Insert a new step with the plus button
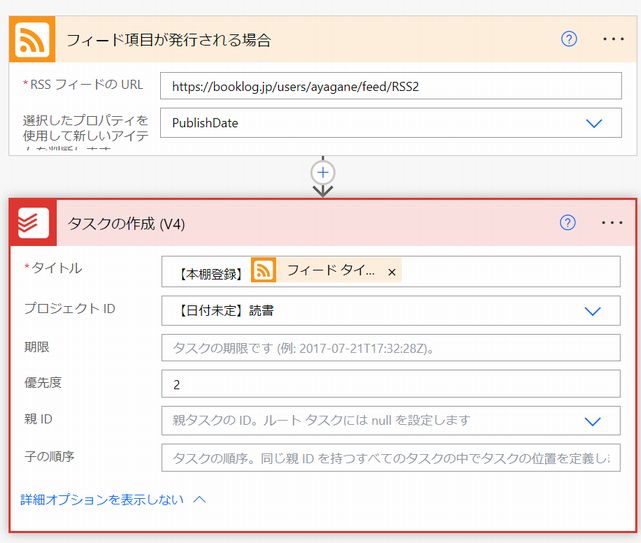 click(x=323, y=173)
